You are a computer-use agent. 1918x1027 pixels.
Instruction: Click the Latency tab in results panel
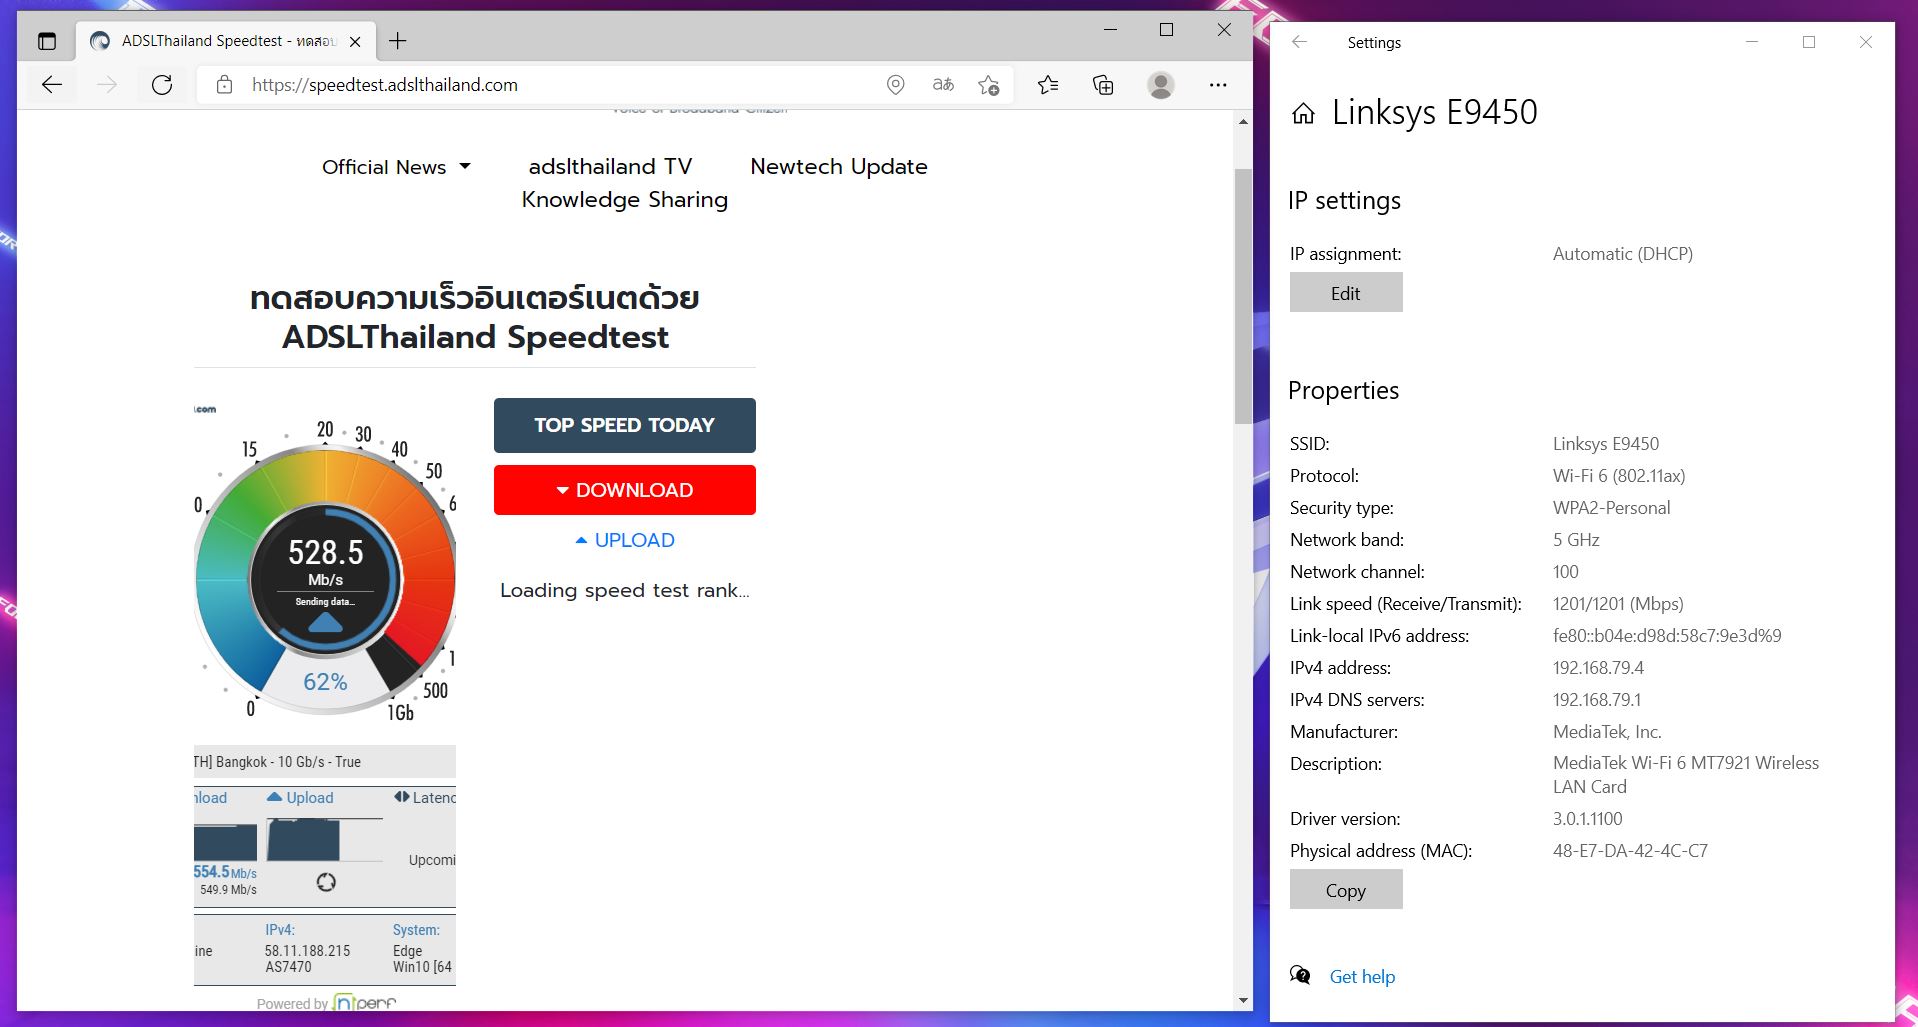click(x=425, y=798)
